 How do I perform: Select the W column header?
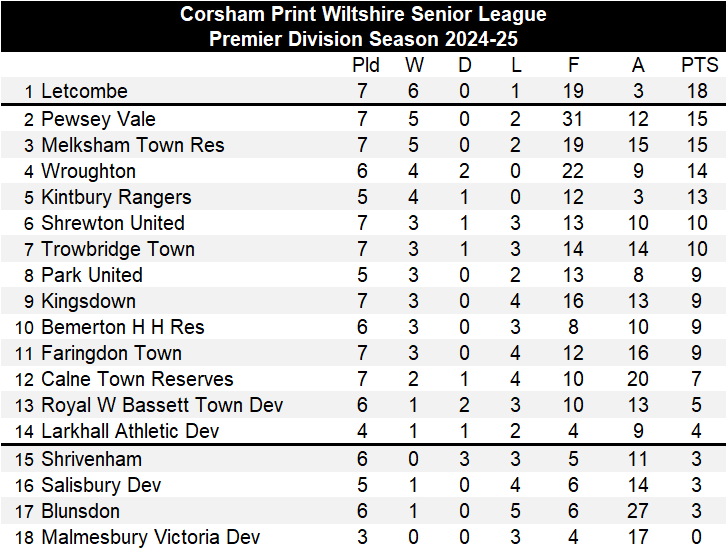tap(414, 66)
